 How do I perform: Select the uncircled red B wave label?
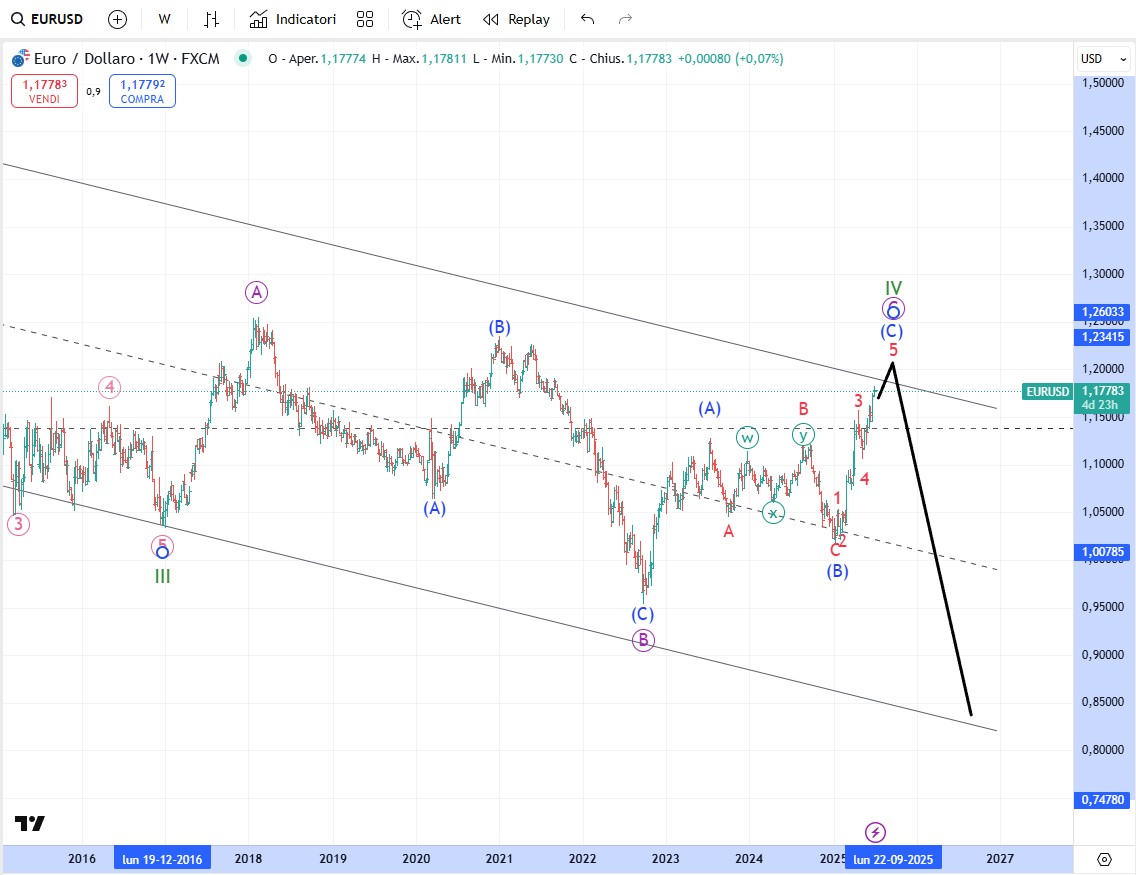pos(803,409)
